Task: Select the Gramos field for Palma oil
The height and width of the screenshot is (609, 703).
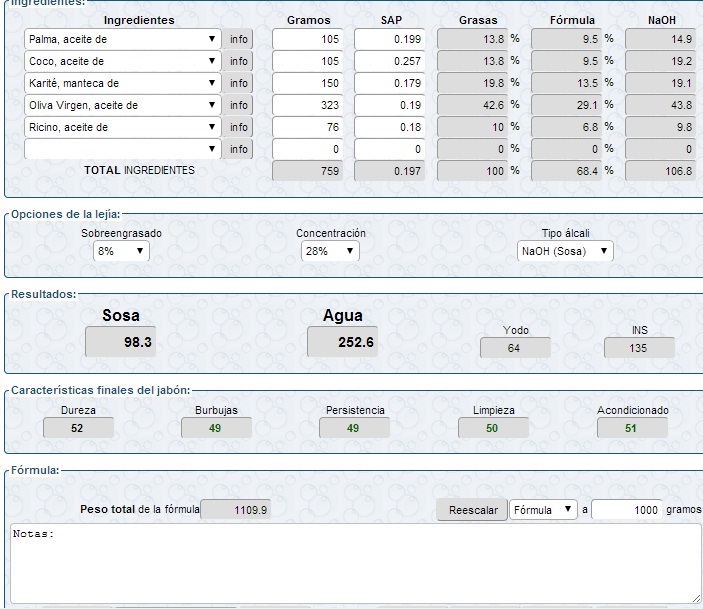Action: coord(308,39)
